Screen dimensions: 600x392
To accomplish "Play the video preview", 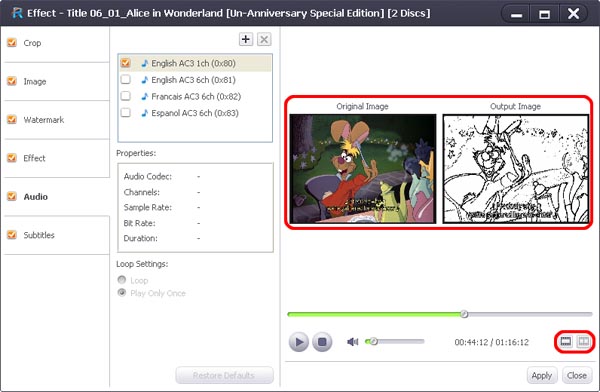I will pyautogui.click(x=299, y=341).
